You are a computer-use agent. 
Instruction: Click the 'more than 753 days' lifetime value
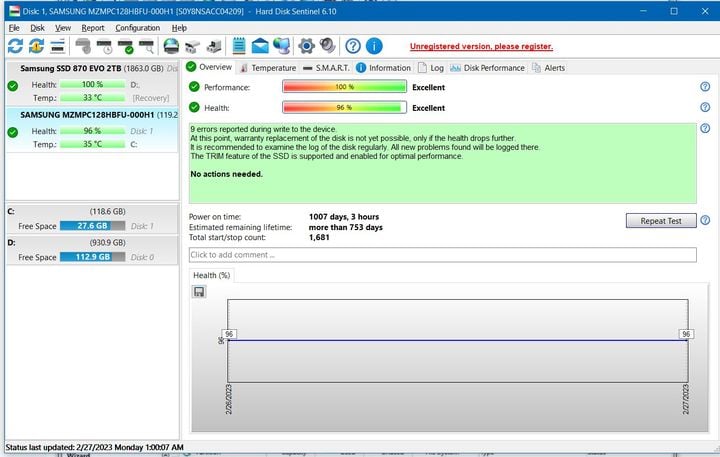(345, 227)
